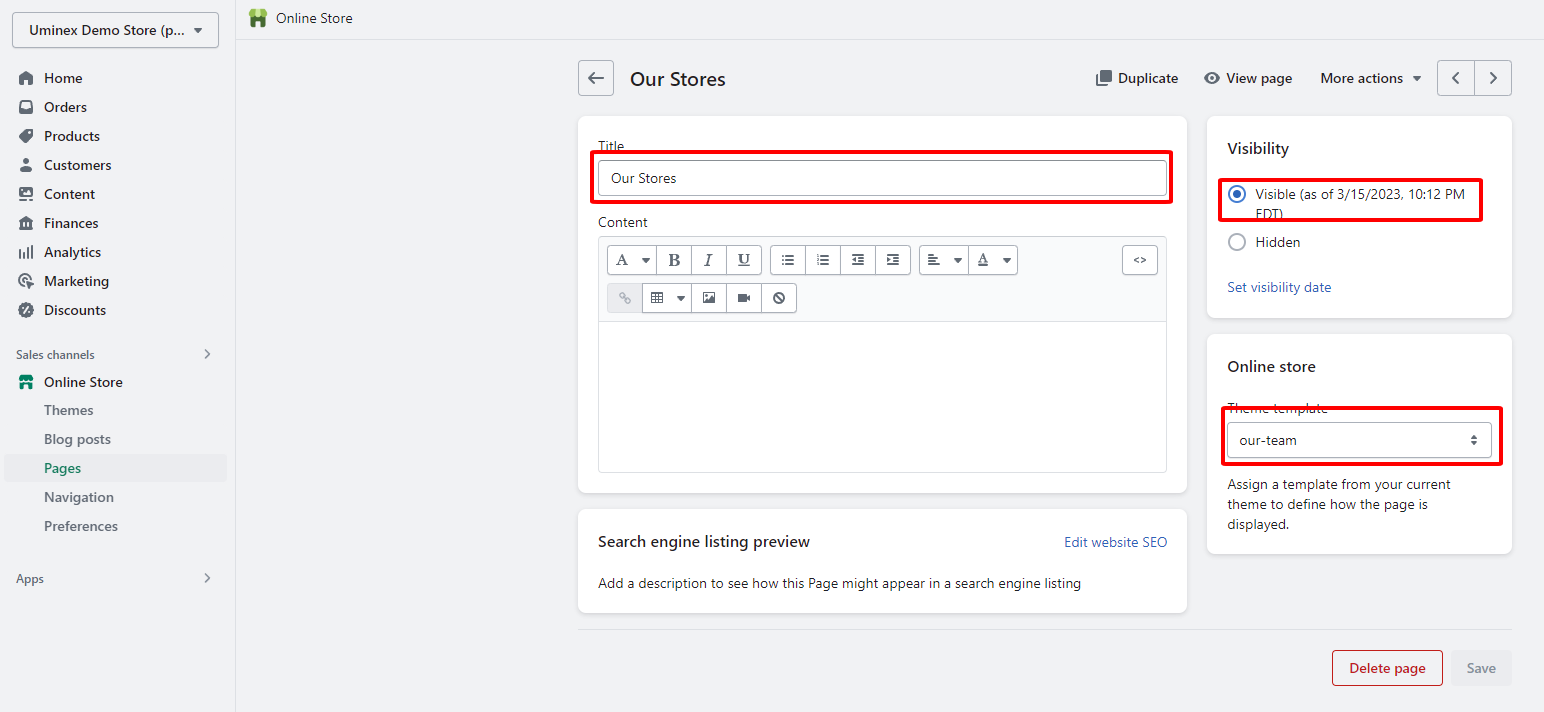The width and height of the screenshot is (1544, 712).
Task: Open Navigation under Online Store
Action: click(79, 497)
